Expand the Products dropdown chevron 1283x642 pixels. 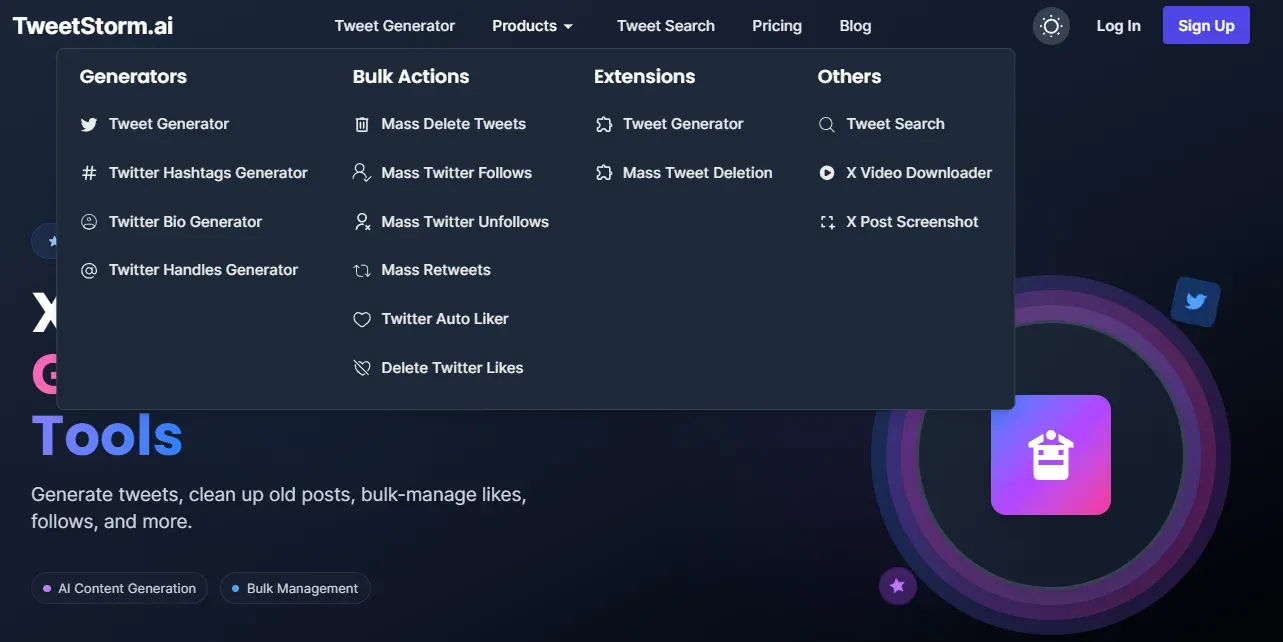coord(570,26)
